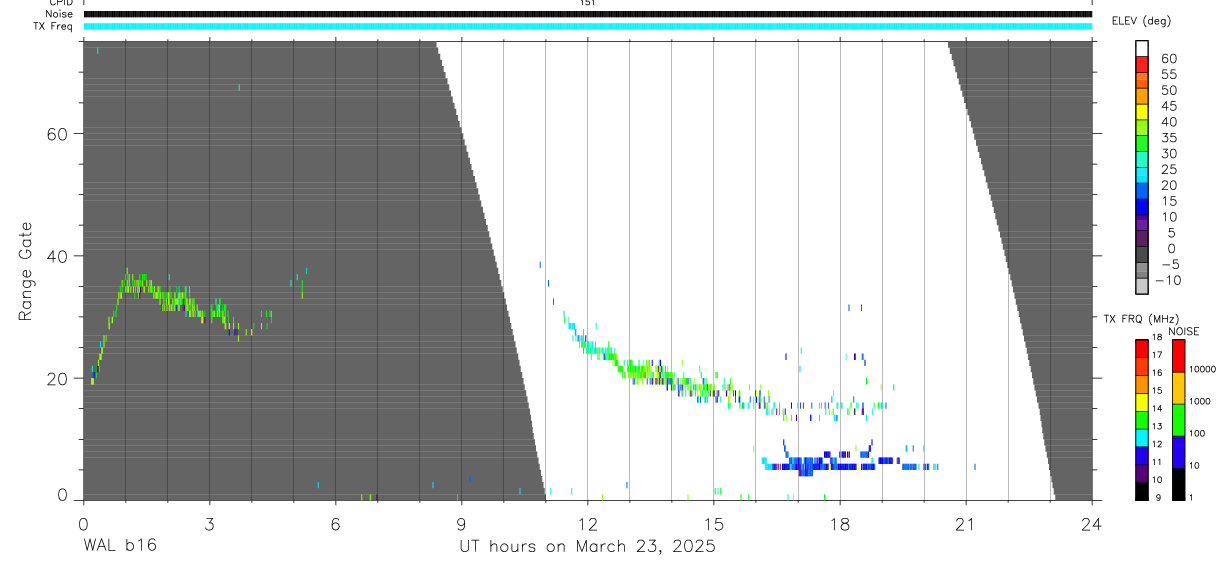This screenshot has width=1228, height=567.
Task: Click the white top cell of ELEV color bar
Action: [1142, 48]
